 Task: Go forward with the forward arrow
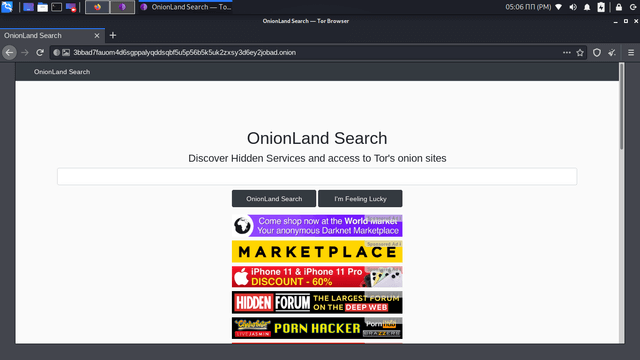tap(25, 53)
